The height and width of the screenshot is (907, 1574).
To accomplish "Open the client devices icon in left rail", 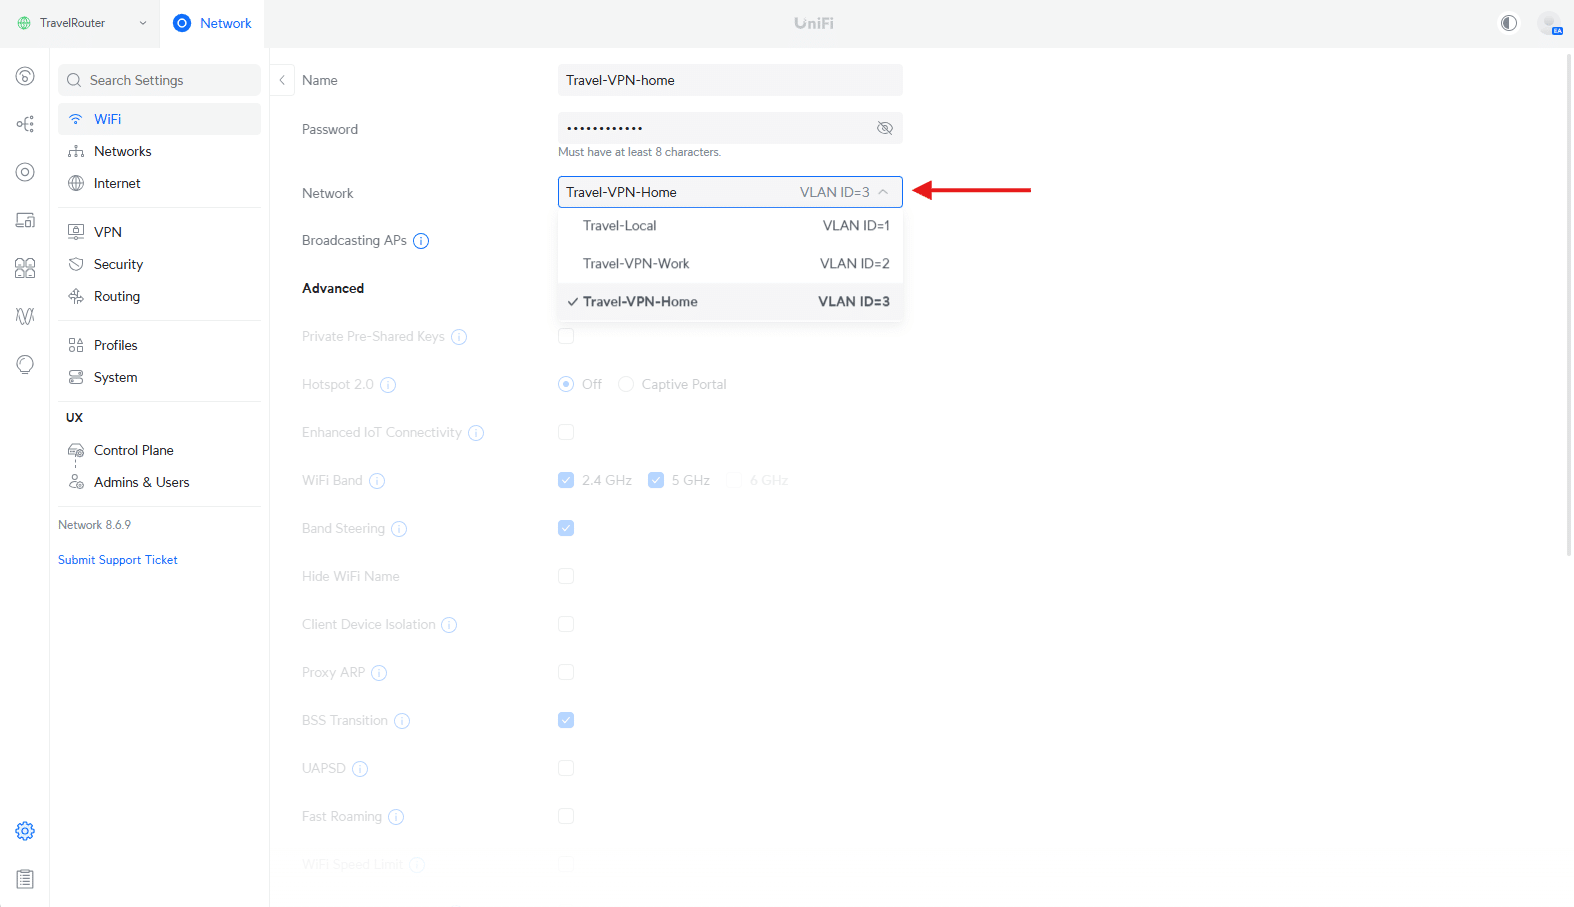I will tap(25, 220).
